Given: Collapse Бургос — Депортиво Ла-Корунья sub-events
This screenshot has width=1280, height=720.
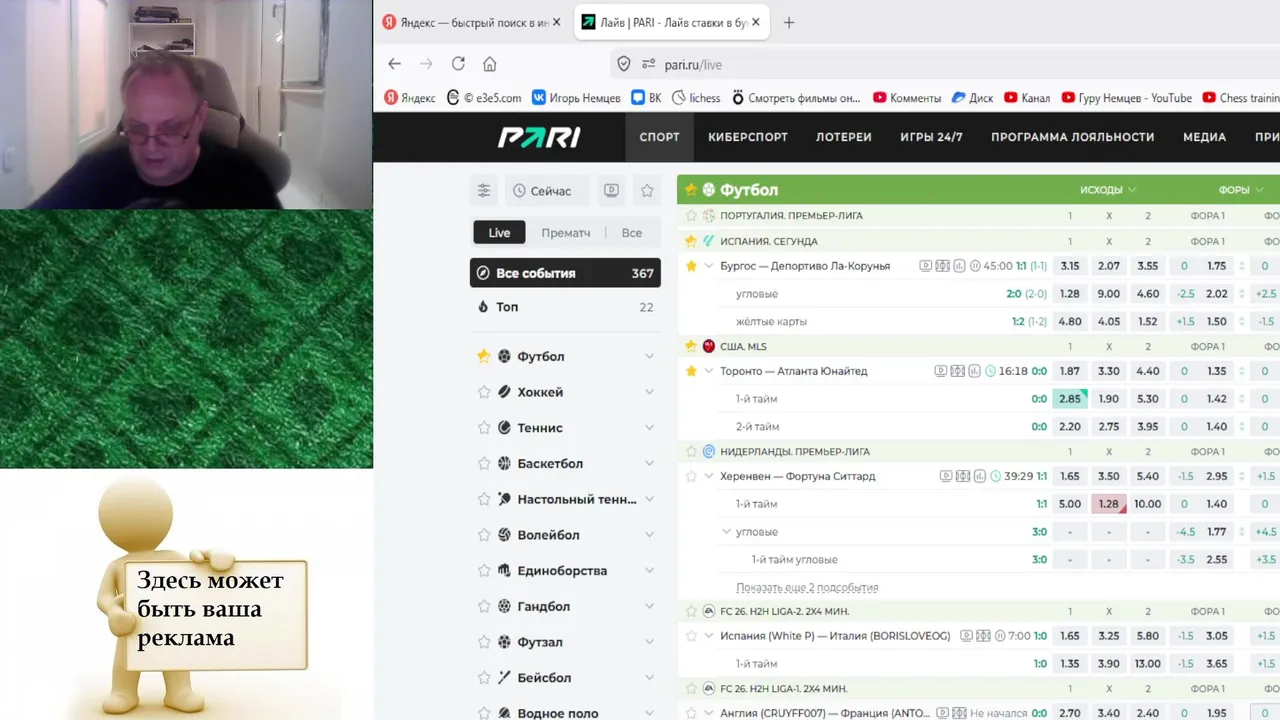Looking at the screenshot, I should (x=709, y=266).
